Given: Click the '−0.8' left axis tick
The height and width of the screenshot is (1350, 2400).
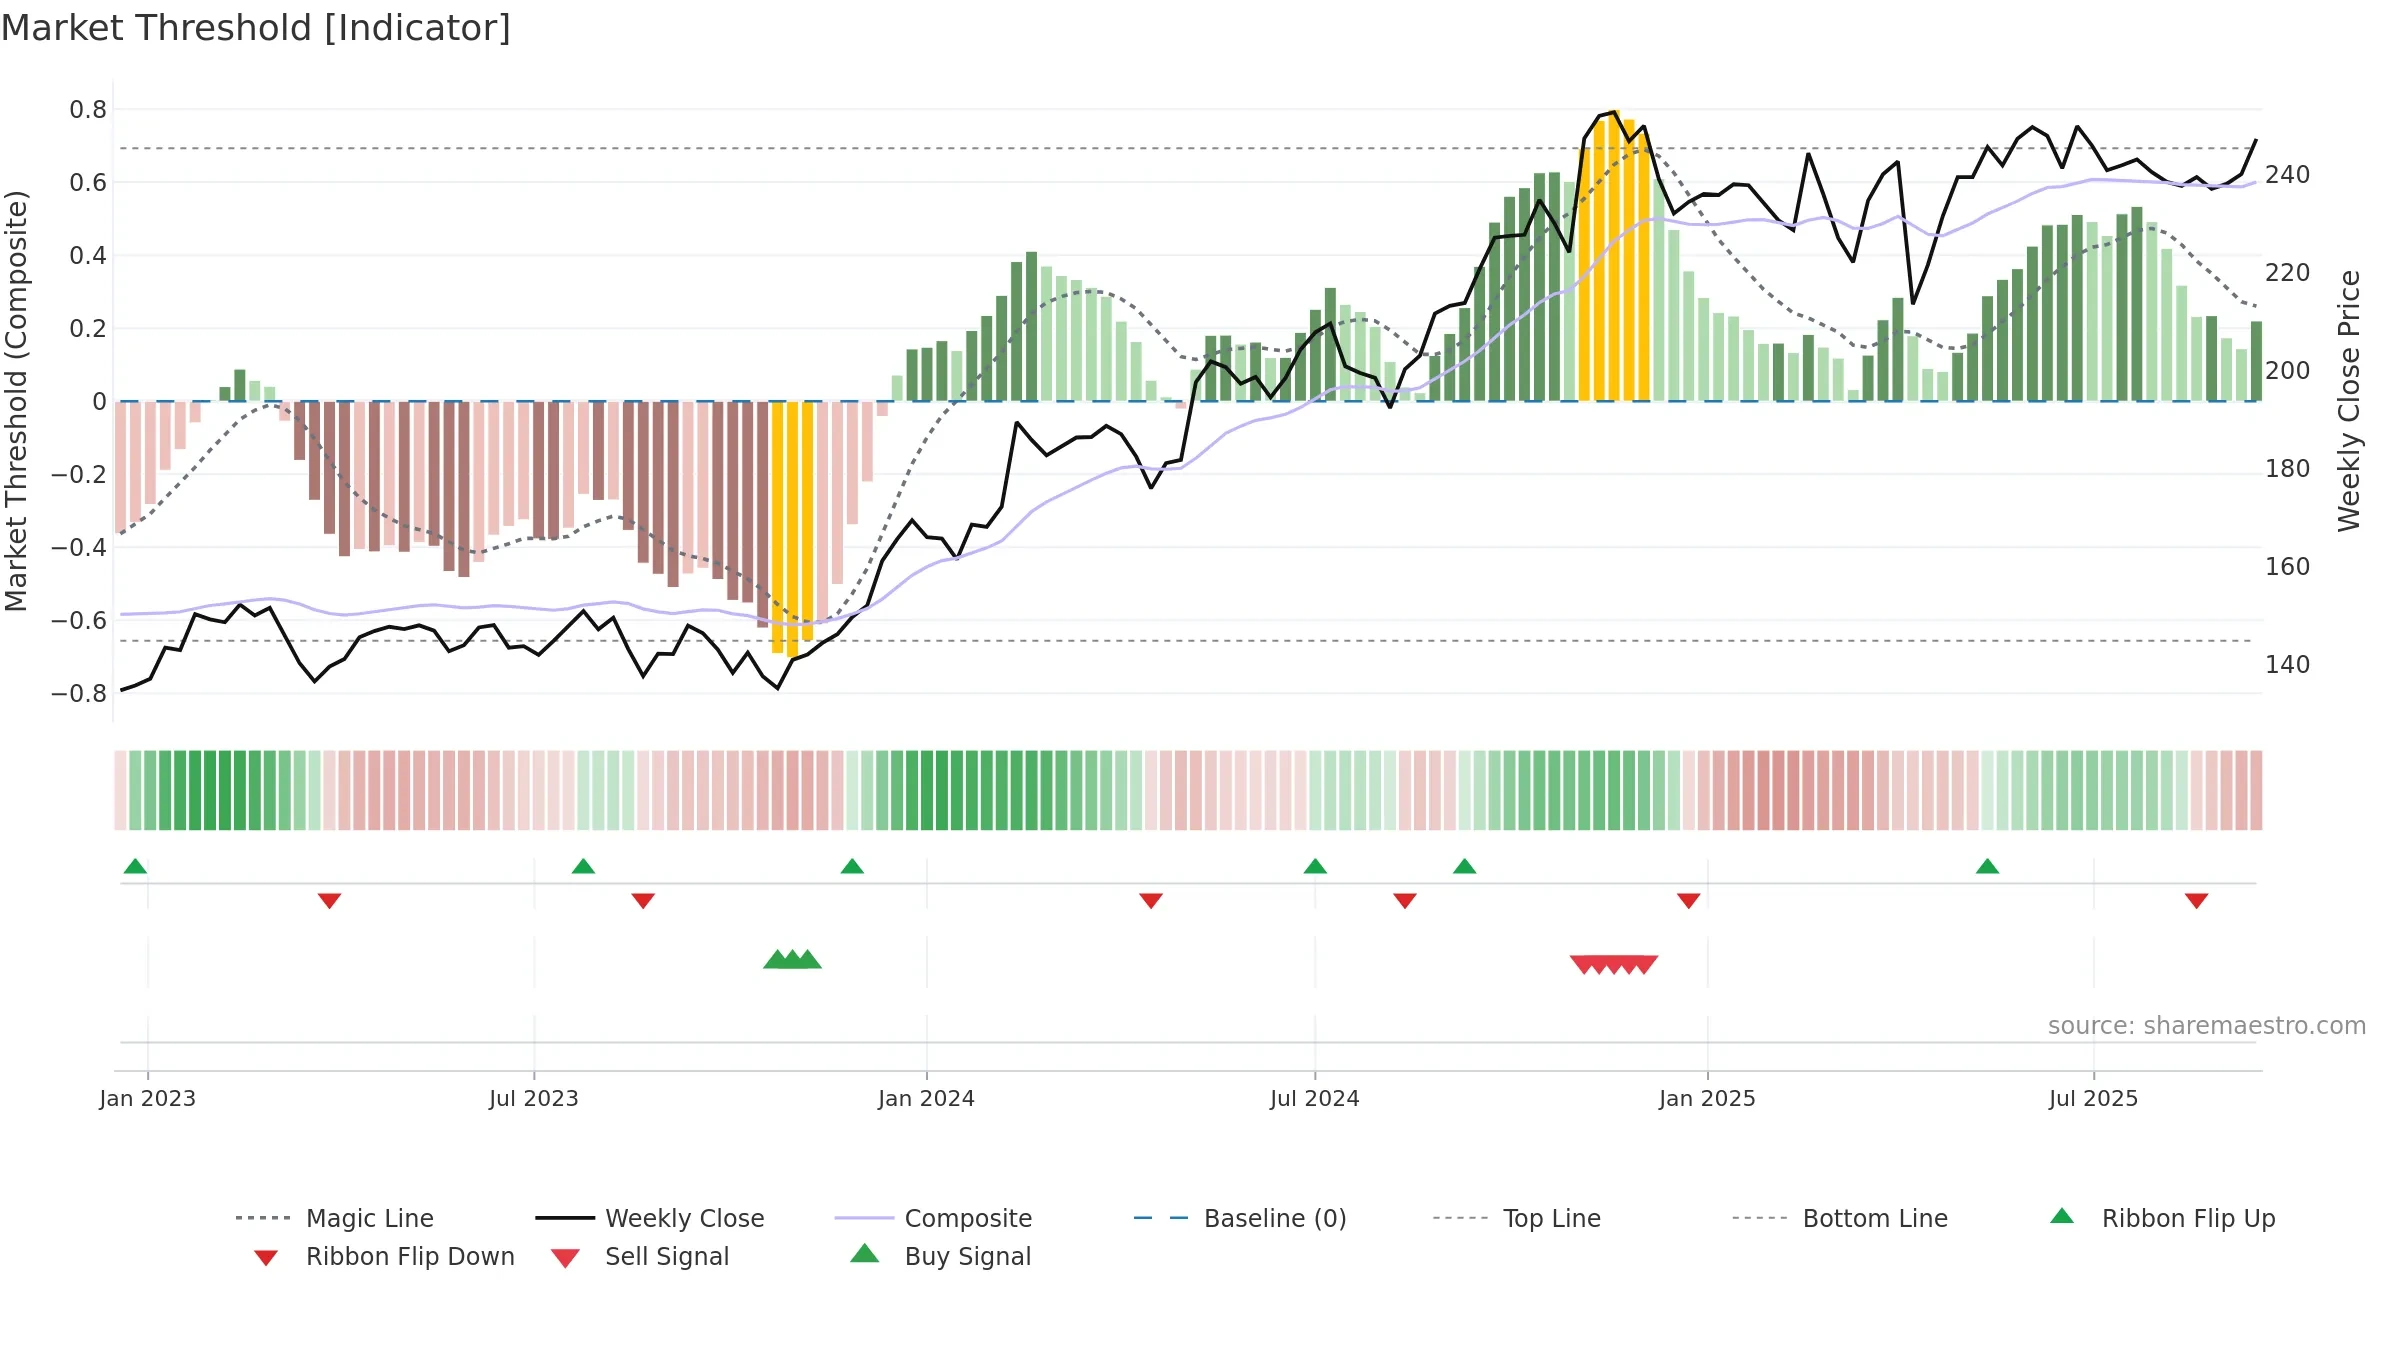Looking at the screenshot, I should 79,693.
